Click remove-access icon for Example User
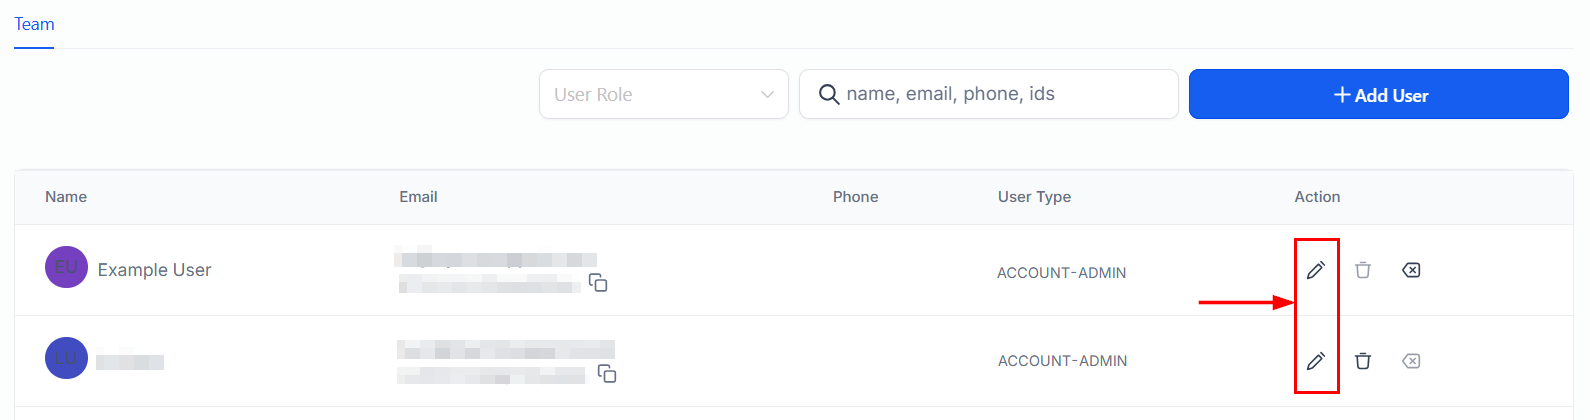The width and height of the screenshot is (1590, 420). (x=1411, y=270)
